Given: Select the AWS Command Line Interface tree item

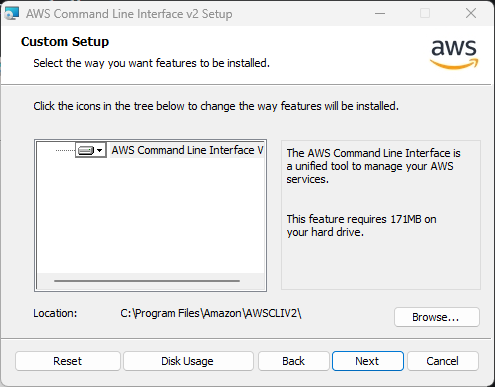Looking at the screenshot, I should point(187,150).
